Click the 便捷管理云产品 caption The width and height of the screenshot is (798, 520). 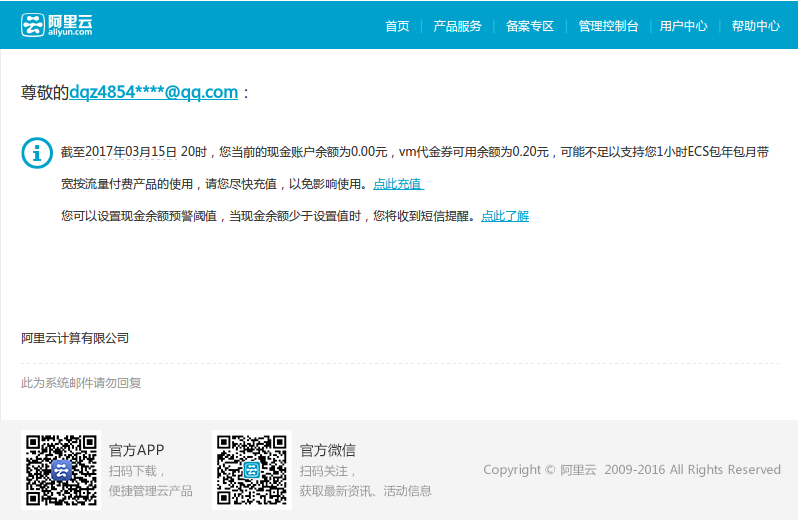[x=151, y=490]
